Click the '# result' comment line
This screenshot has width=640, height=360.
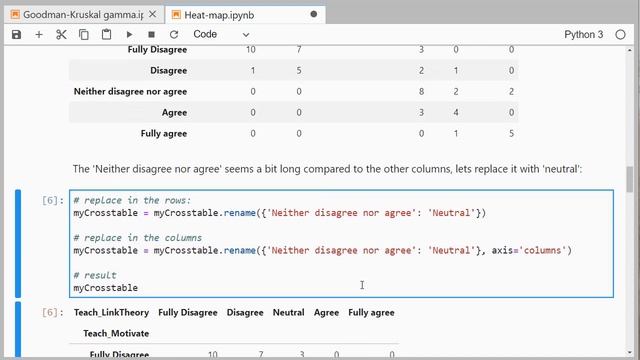pyautogui.click(x=95, y=276)
